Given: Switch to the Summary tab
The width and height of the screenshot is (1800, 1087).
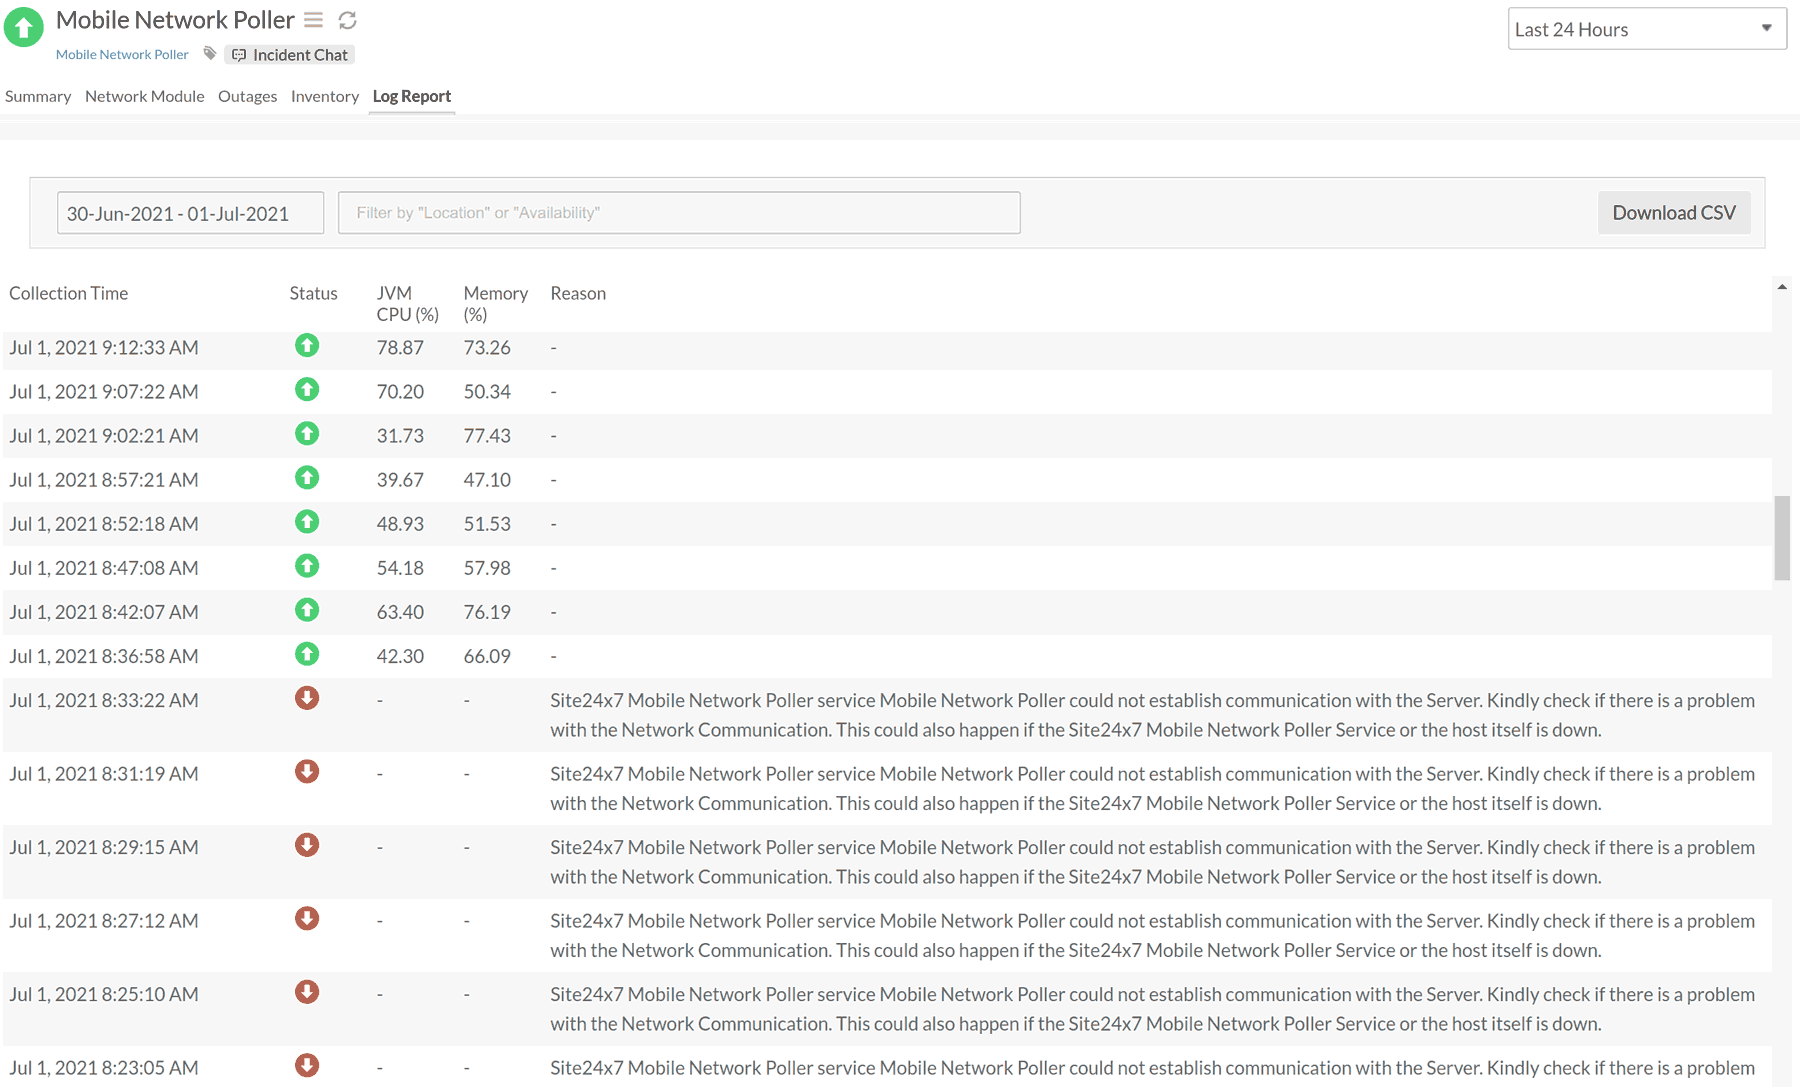Looking at the screenshot, I should click(38, 96).
